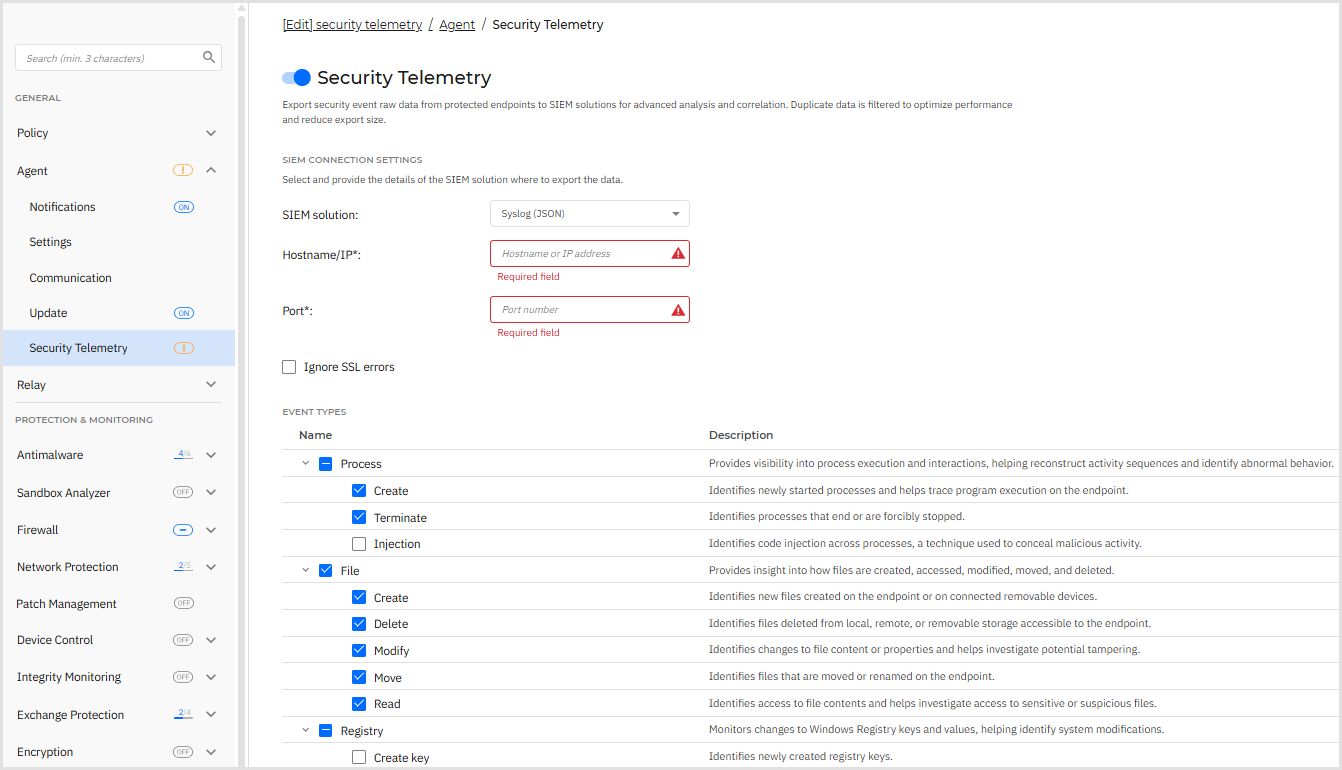
Task: Follow the [Edit] security telemetry breadcrumb
Action: click(x=352, y=25)
